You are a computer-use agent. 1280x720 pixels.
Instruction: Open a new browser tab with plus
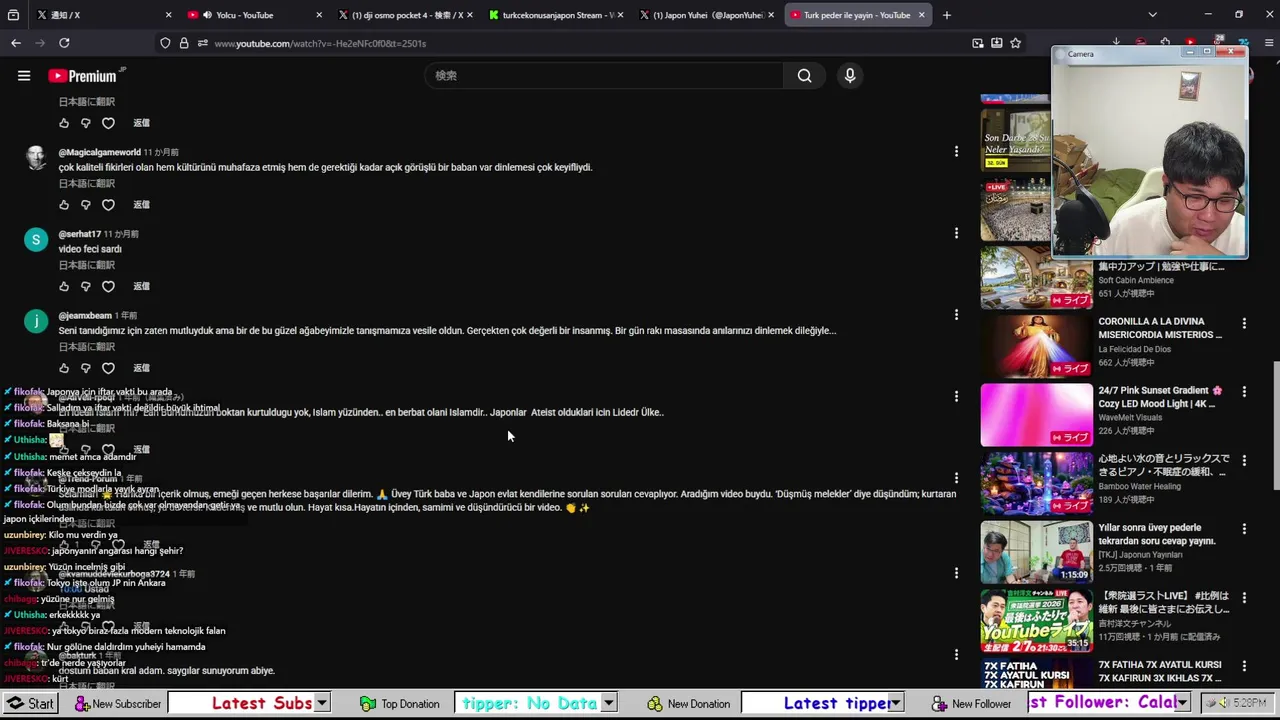946,15
